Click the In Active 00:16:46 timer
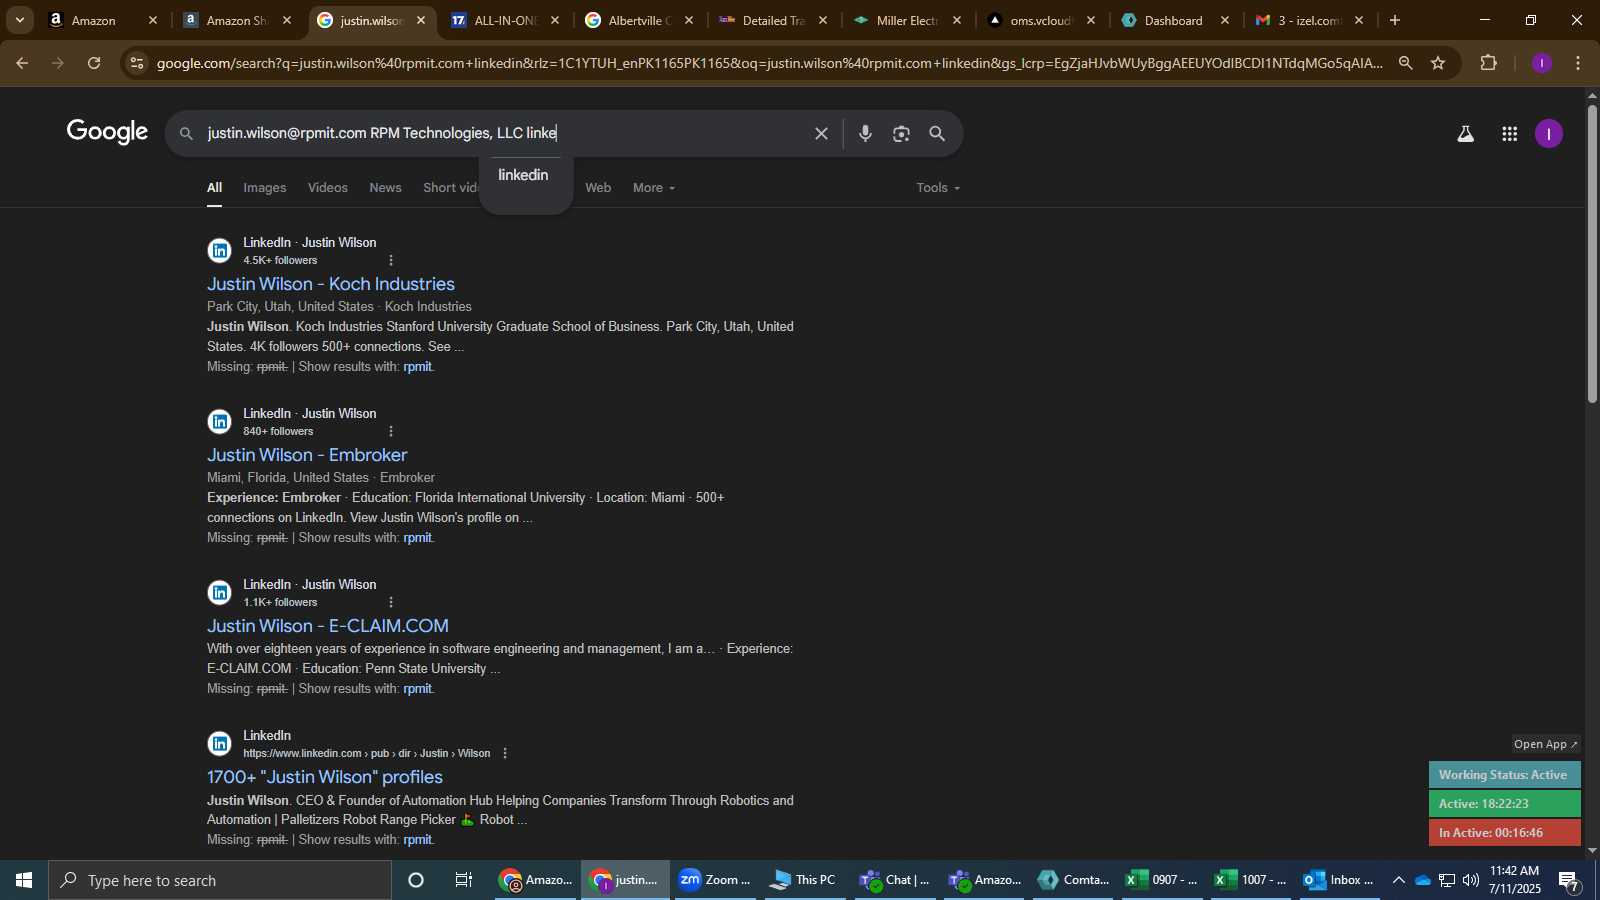1600x900 pixels. pos(1504,832)
